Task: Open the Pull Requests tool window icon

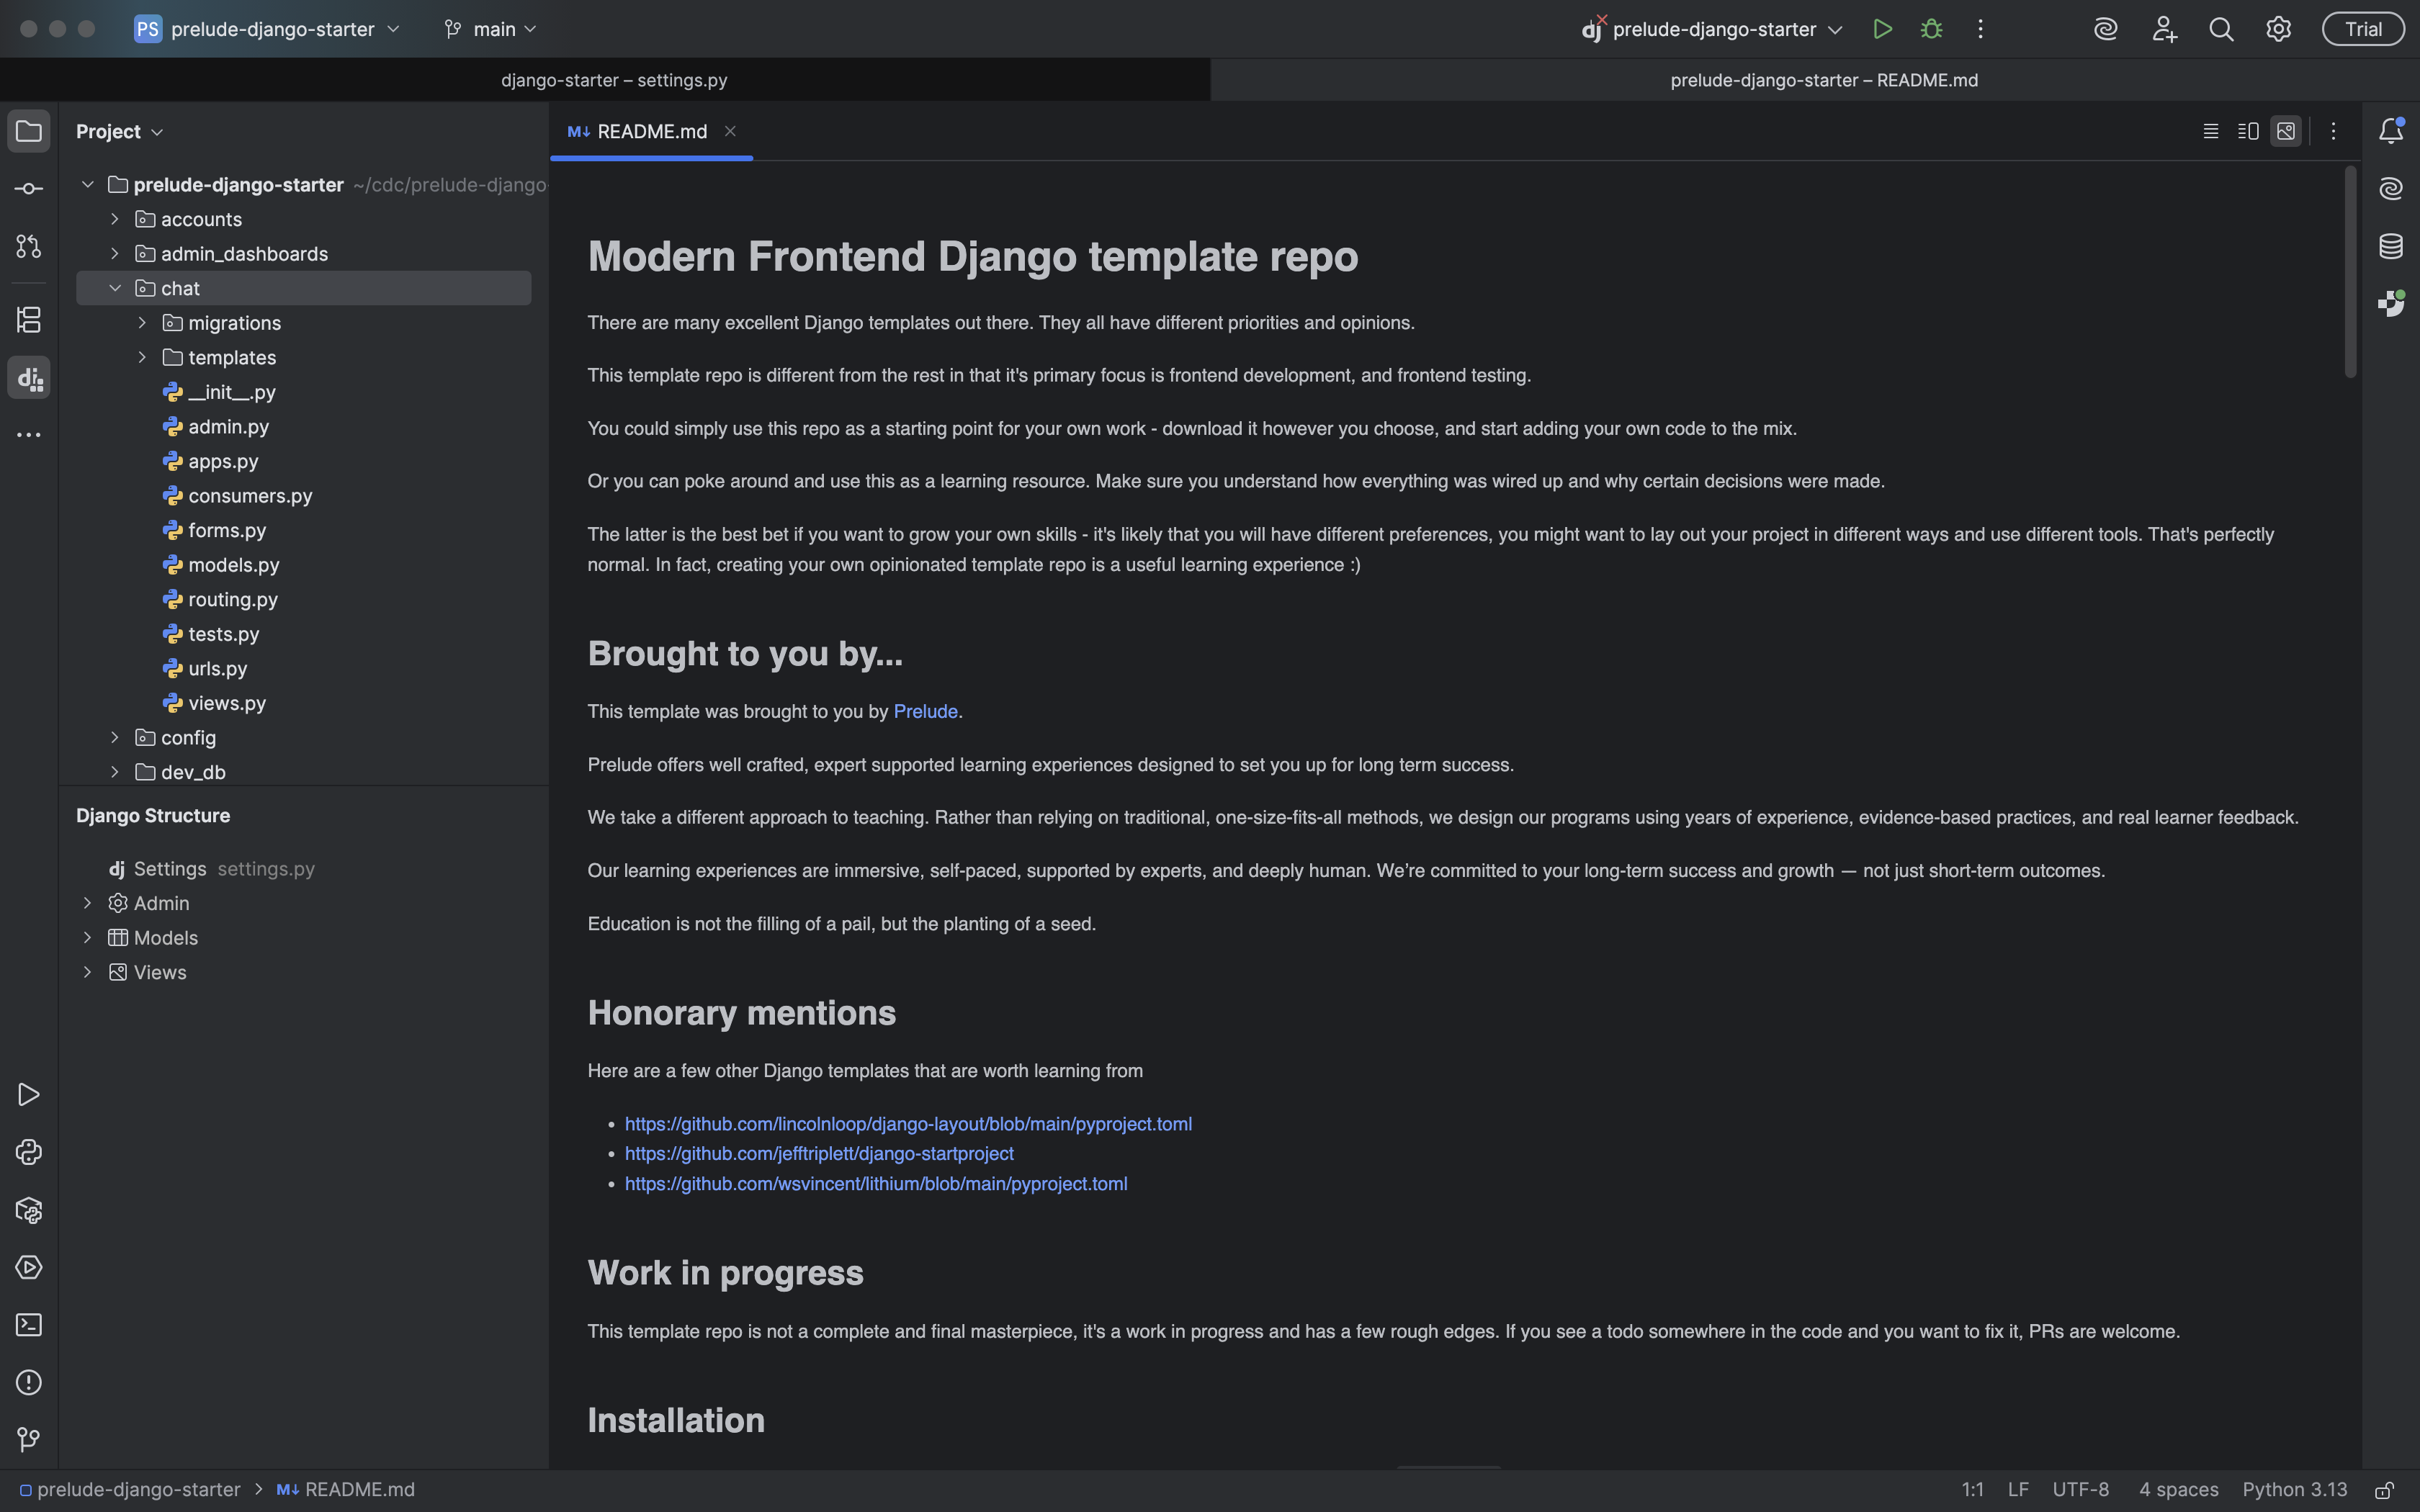Action: (29, 246)
